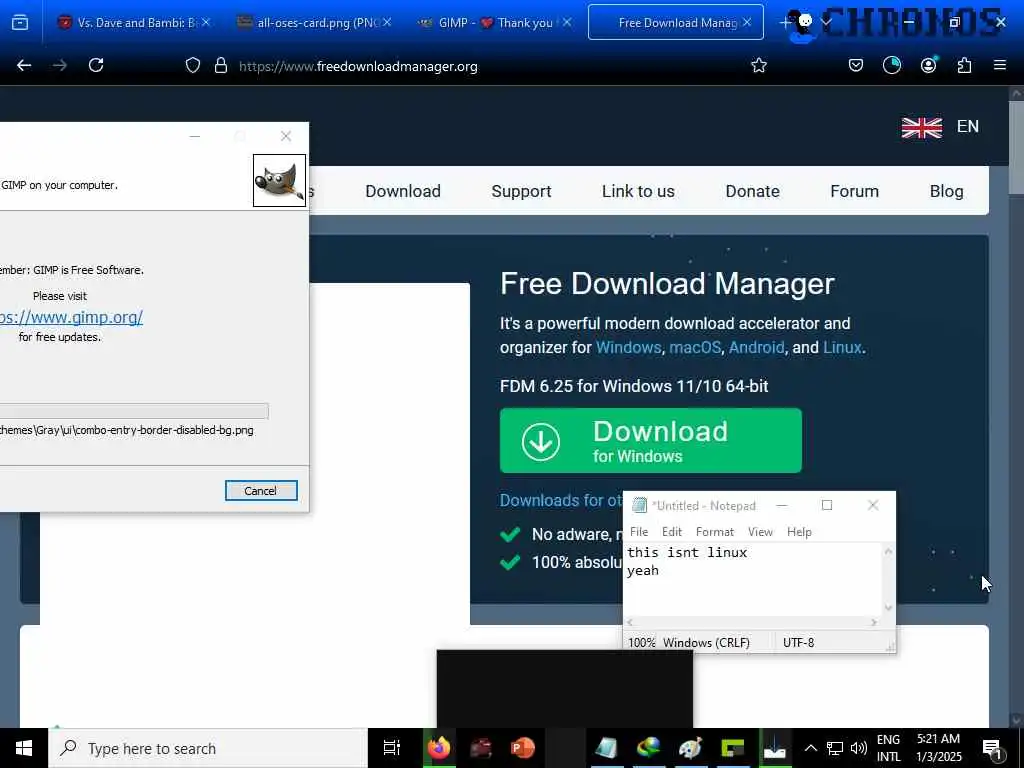This screenshot has height=768, width=1024.
Task: Click the Windows Start button
Action: 24,748
